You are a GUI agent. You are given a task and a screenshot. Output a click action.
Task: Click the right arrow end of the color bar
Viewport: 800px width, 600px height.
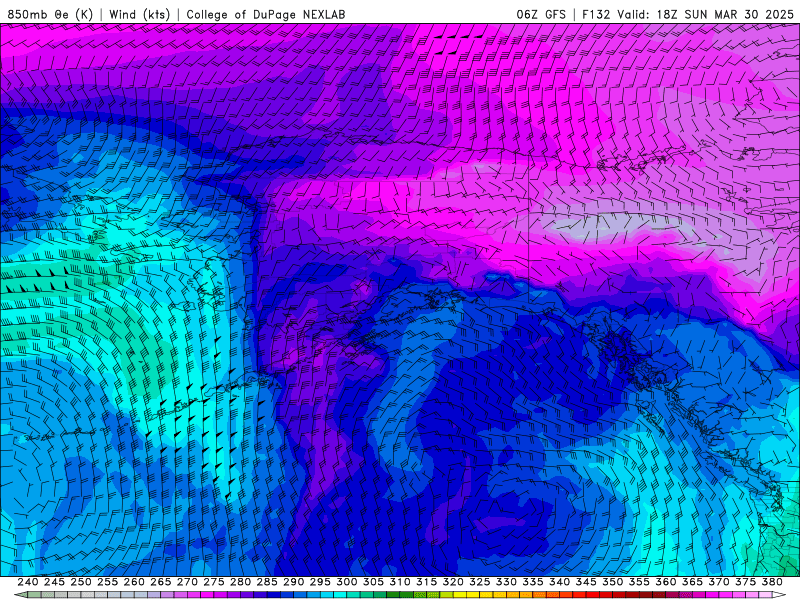click(779, 595)
